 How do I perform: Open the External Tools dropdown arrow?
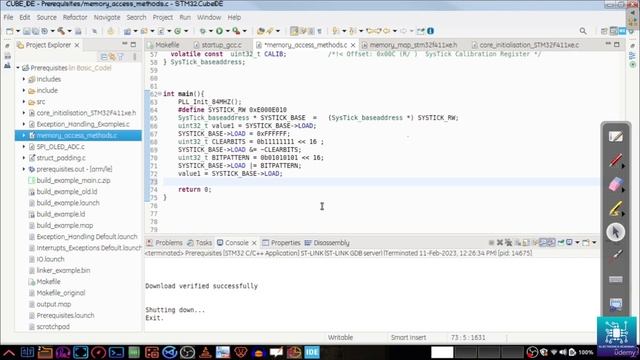(244, 31)
